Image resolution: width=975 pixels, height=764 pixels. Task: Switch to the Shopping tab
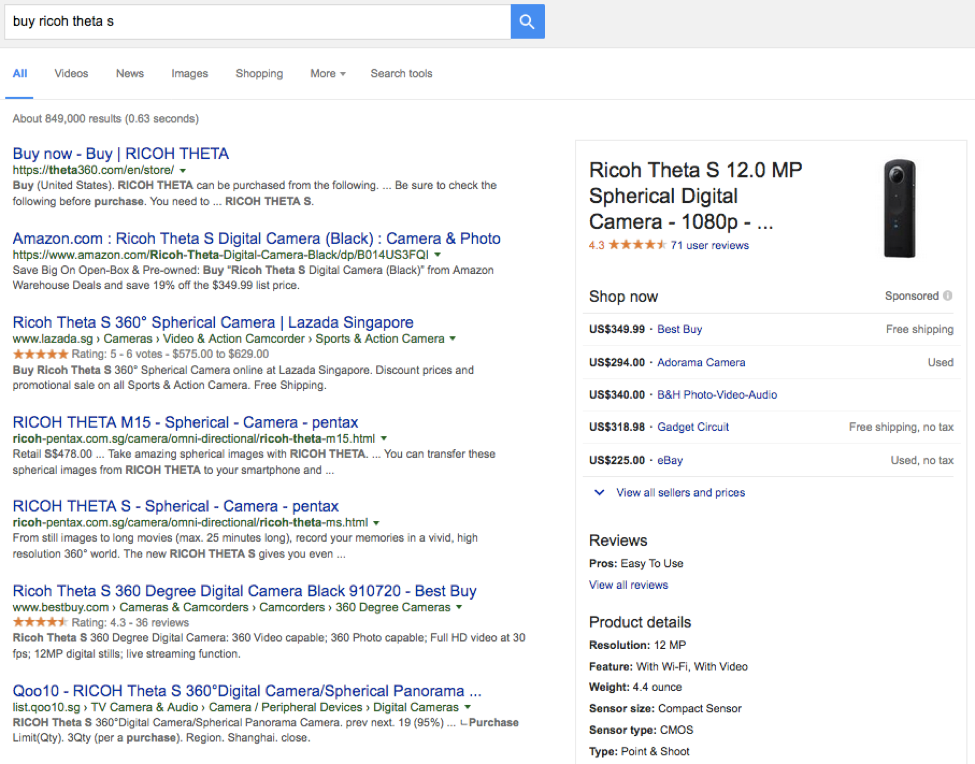(259, 74)
